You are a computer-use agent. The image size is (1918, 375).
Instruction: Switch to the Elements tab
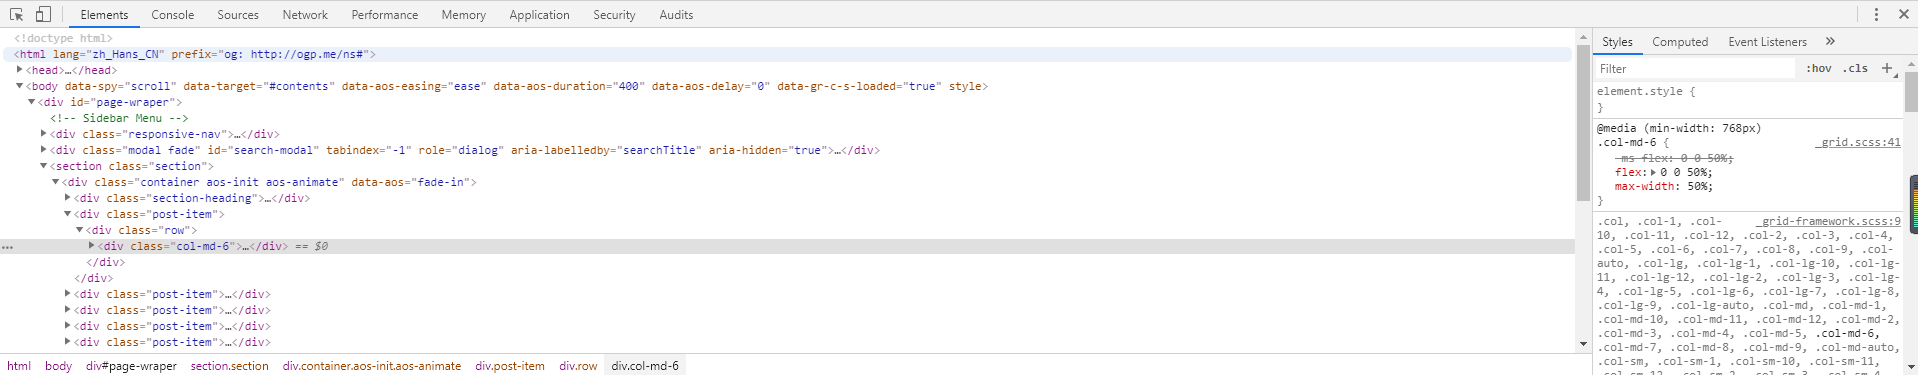click(104, 14)
